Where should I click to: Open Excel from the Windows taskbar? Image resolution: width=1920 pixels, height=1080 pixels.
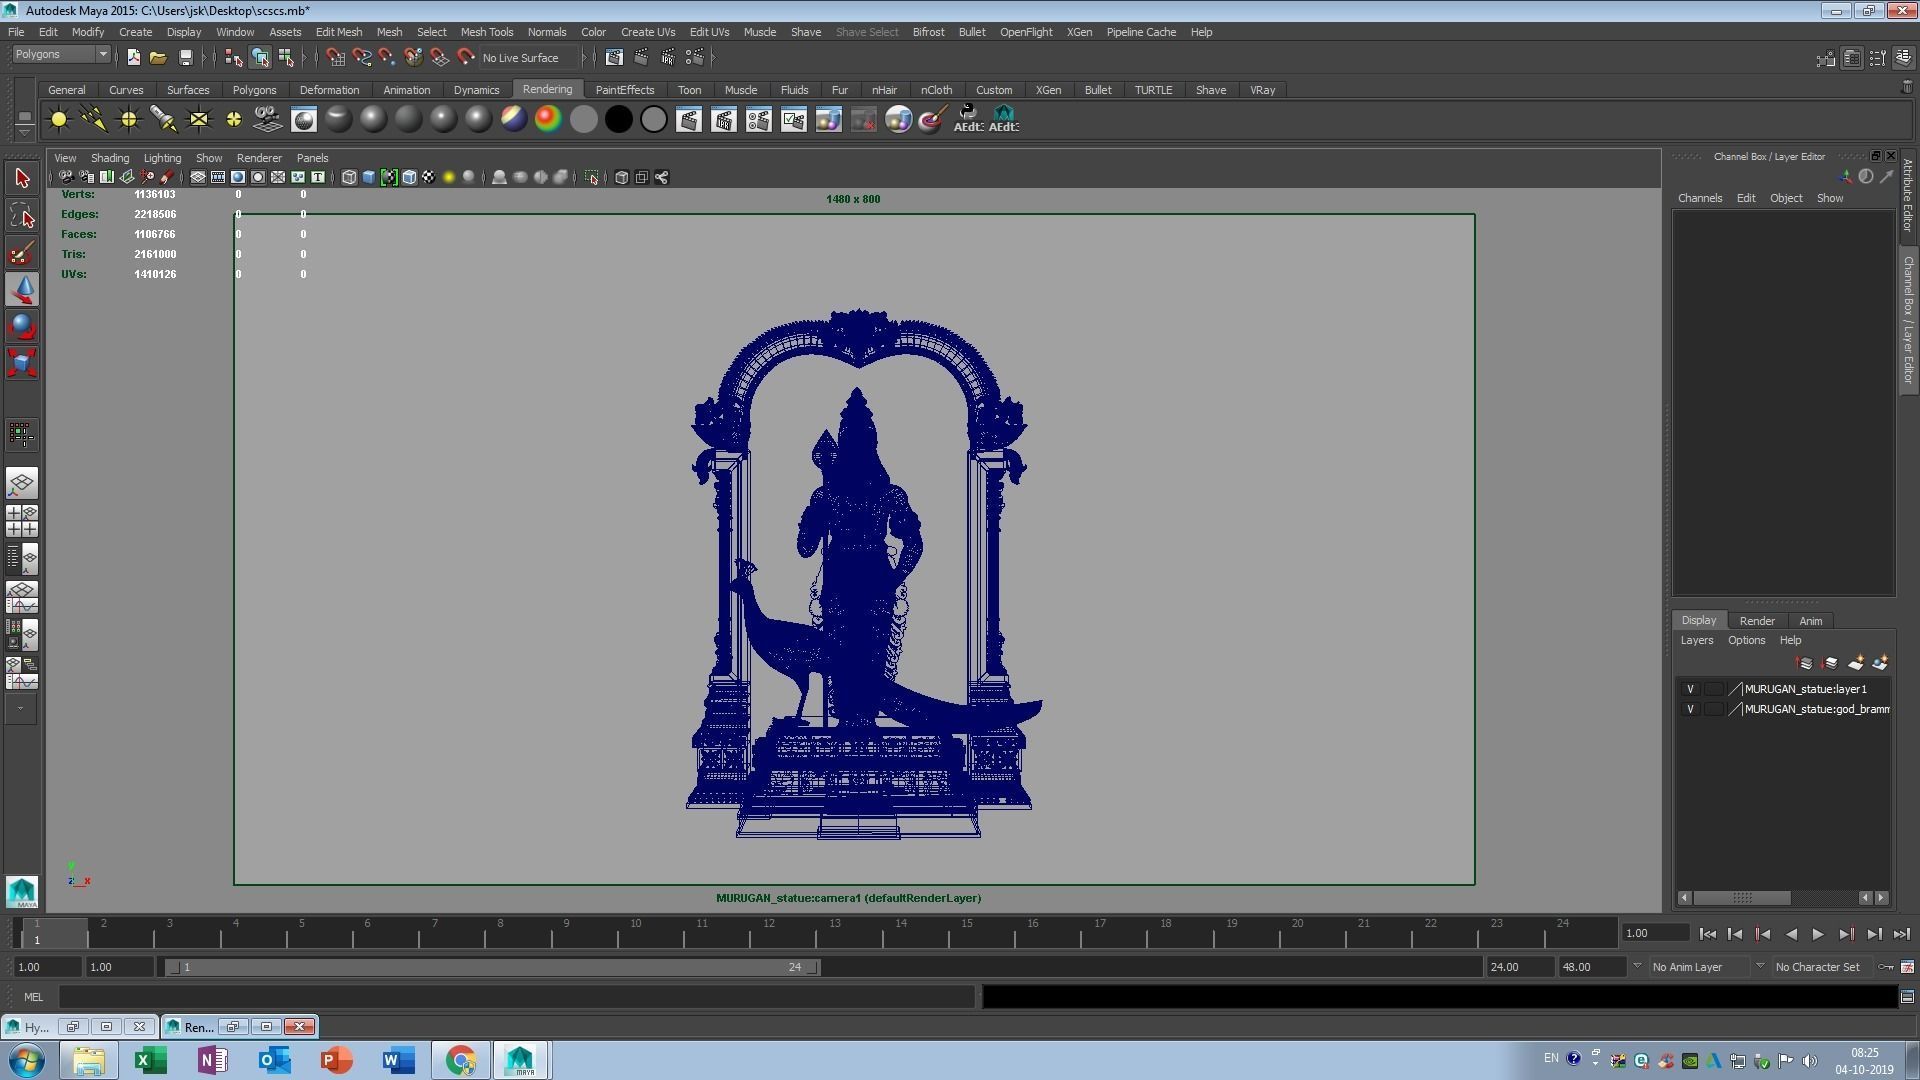coord(151,1060)
